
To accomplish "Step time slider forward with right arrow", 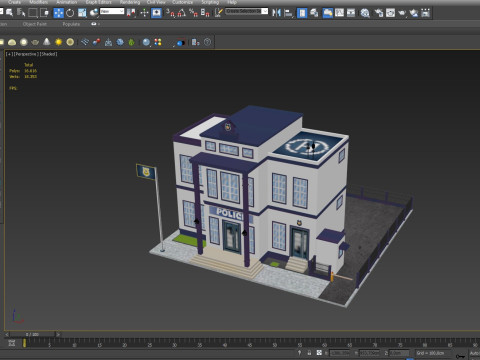I will [58, 334].
